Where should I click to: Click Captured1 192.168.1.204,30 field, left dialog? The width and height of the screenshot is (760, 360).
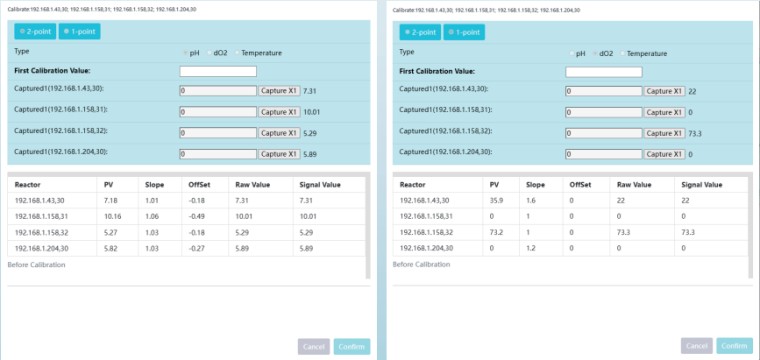(x=218, y=154)
